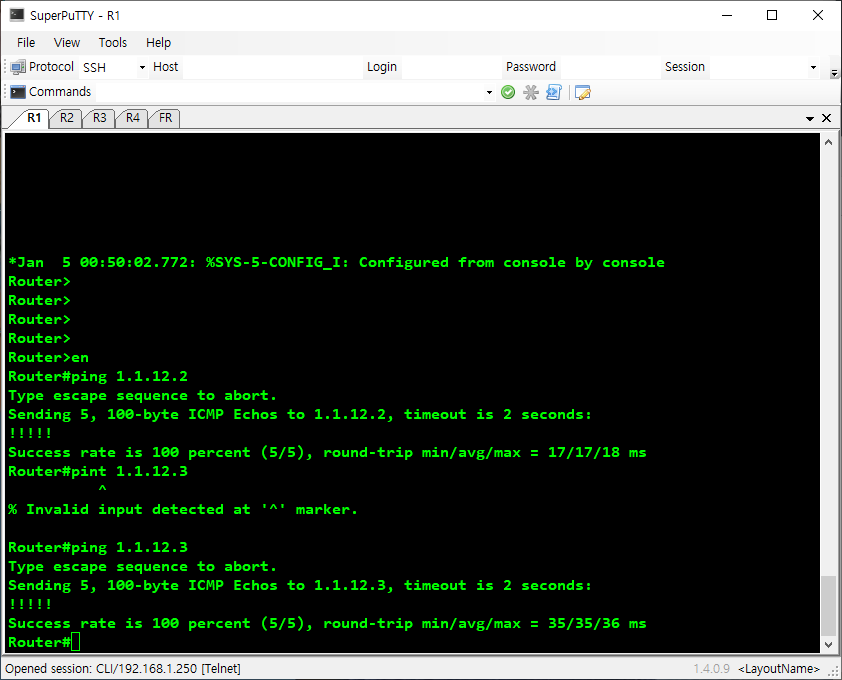Click the '17/17/18 ms' success rate line
842x680 pixels.
327,452
